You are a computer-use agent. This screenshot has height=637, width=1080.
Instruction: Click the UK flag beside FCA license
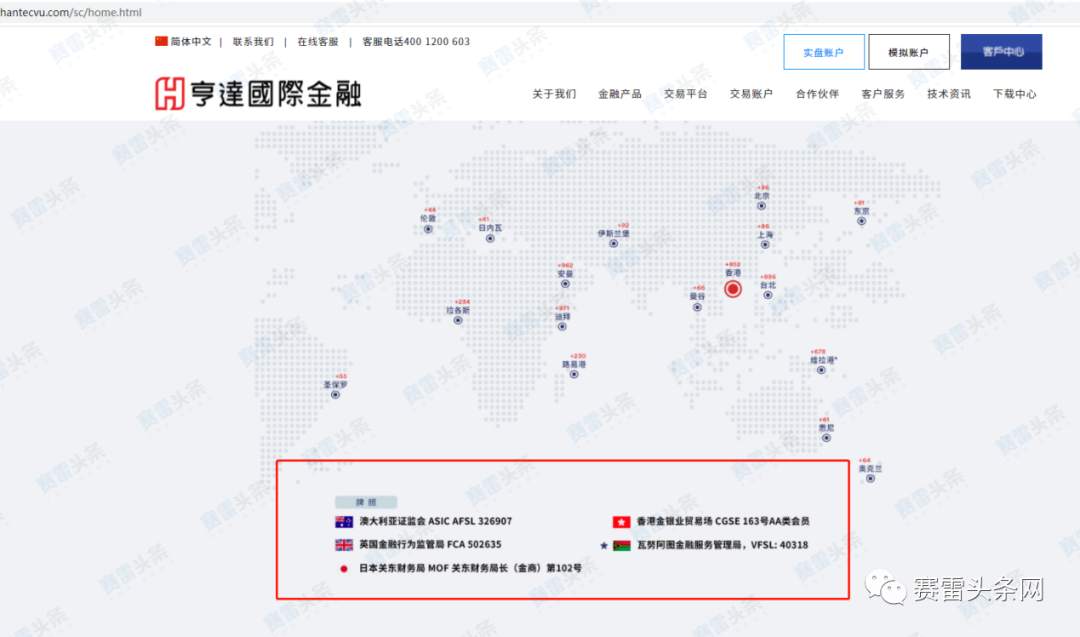(x=344, y=545)
